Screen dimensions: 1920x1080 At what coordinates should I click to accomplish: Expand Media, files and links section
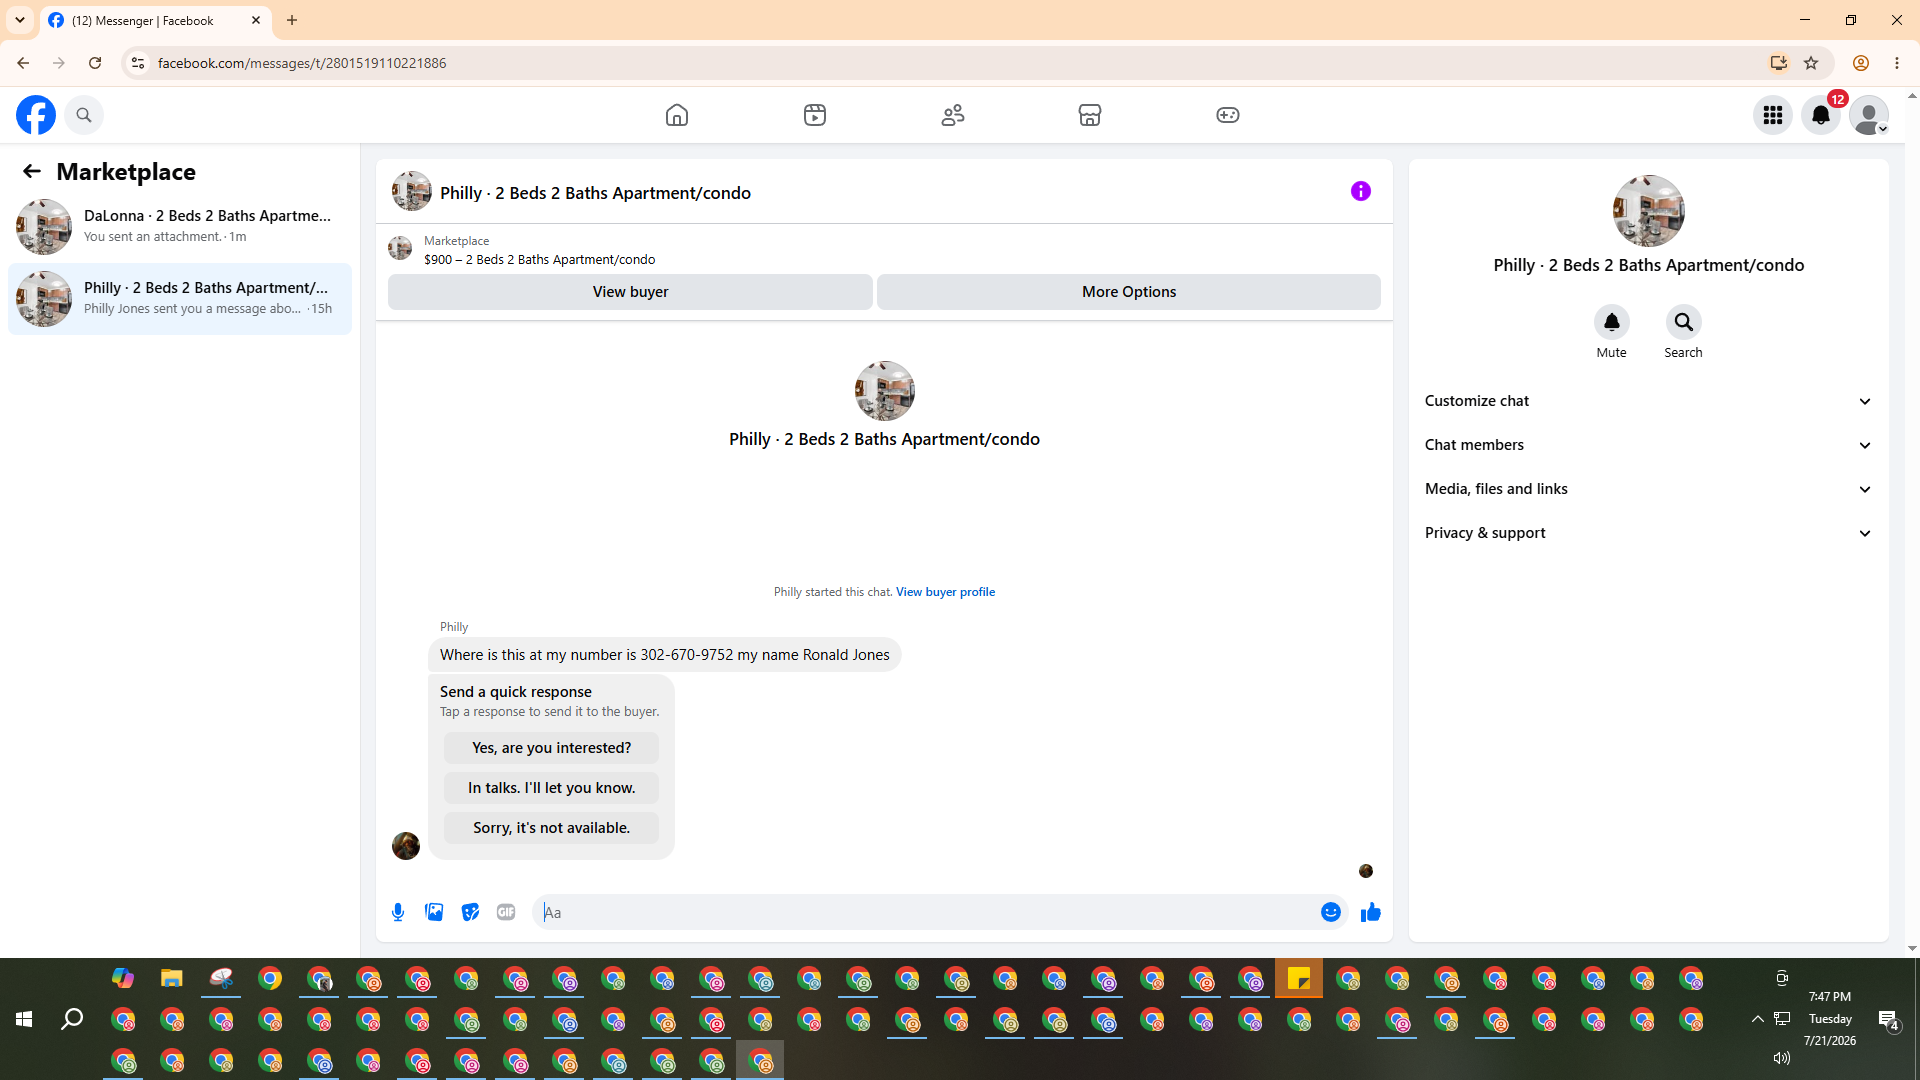point(1648,489)
